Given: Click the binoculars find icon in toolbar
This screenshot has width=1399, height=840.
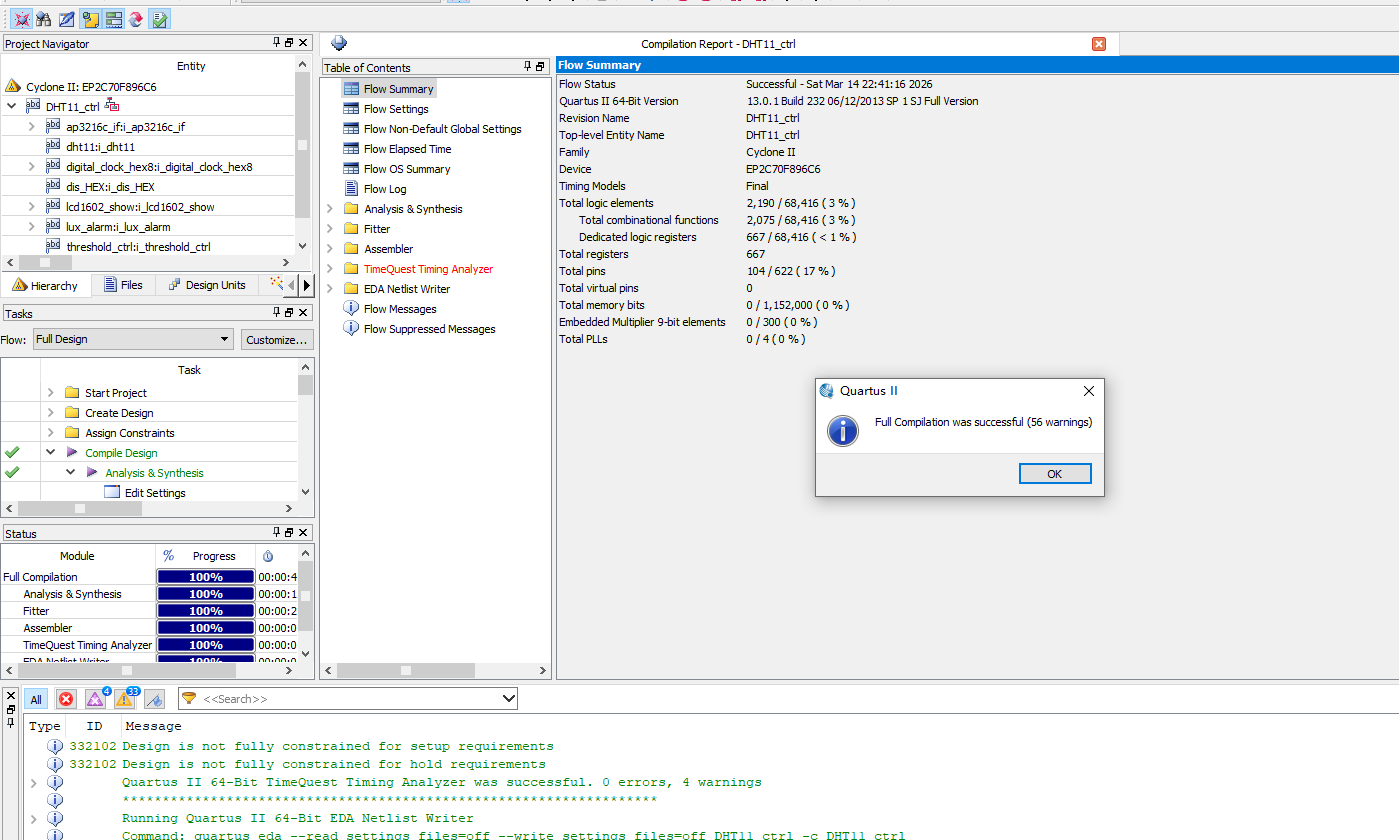Looking at the screenshot, I should [44, 19].
